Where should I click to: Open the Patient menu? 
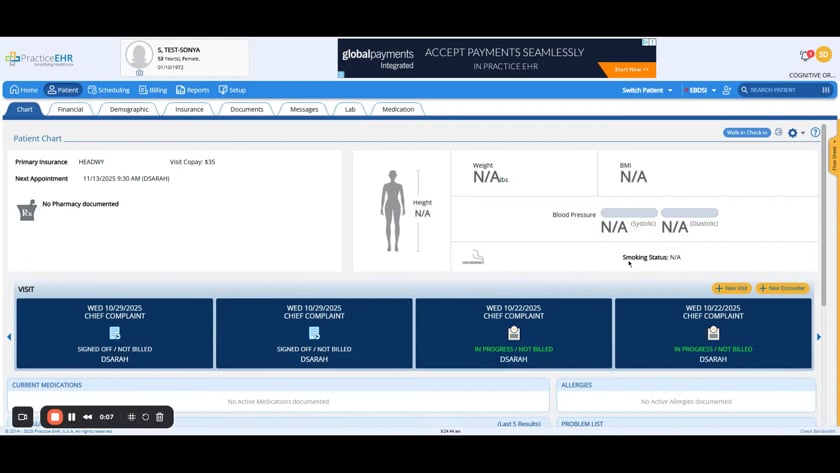pyautogui.click(x=63, y=90)
